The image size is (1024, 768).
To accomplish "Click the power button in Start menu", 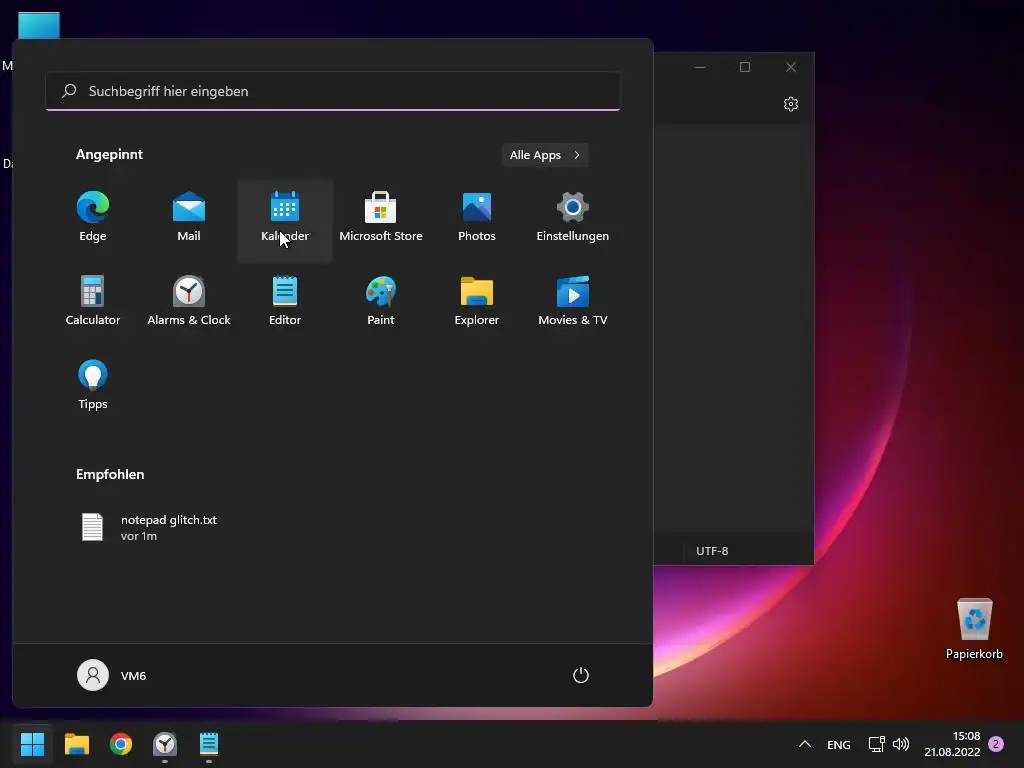I will click(x=581, y=675).
